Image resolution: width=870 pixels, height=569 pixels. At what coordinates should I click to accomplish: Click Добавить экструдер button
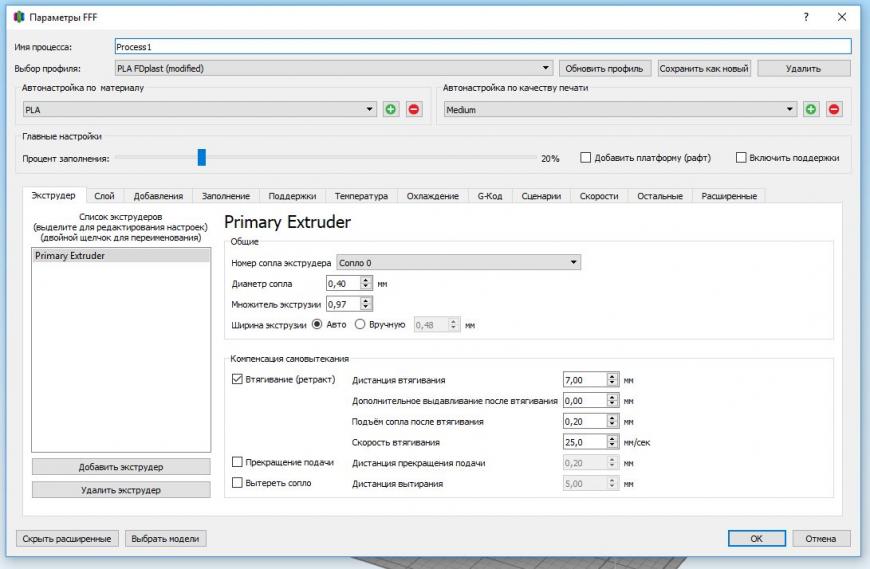click(121, 466)
